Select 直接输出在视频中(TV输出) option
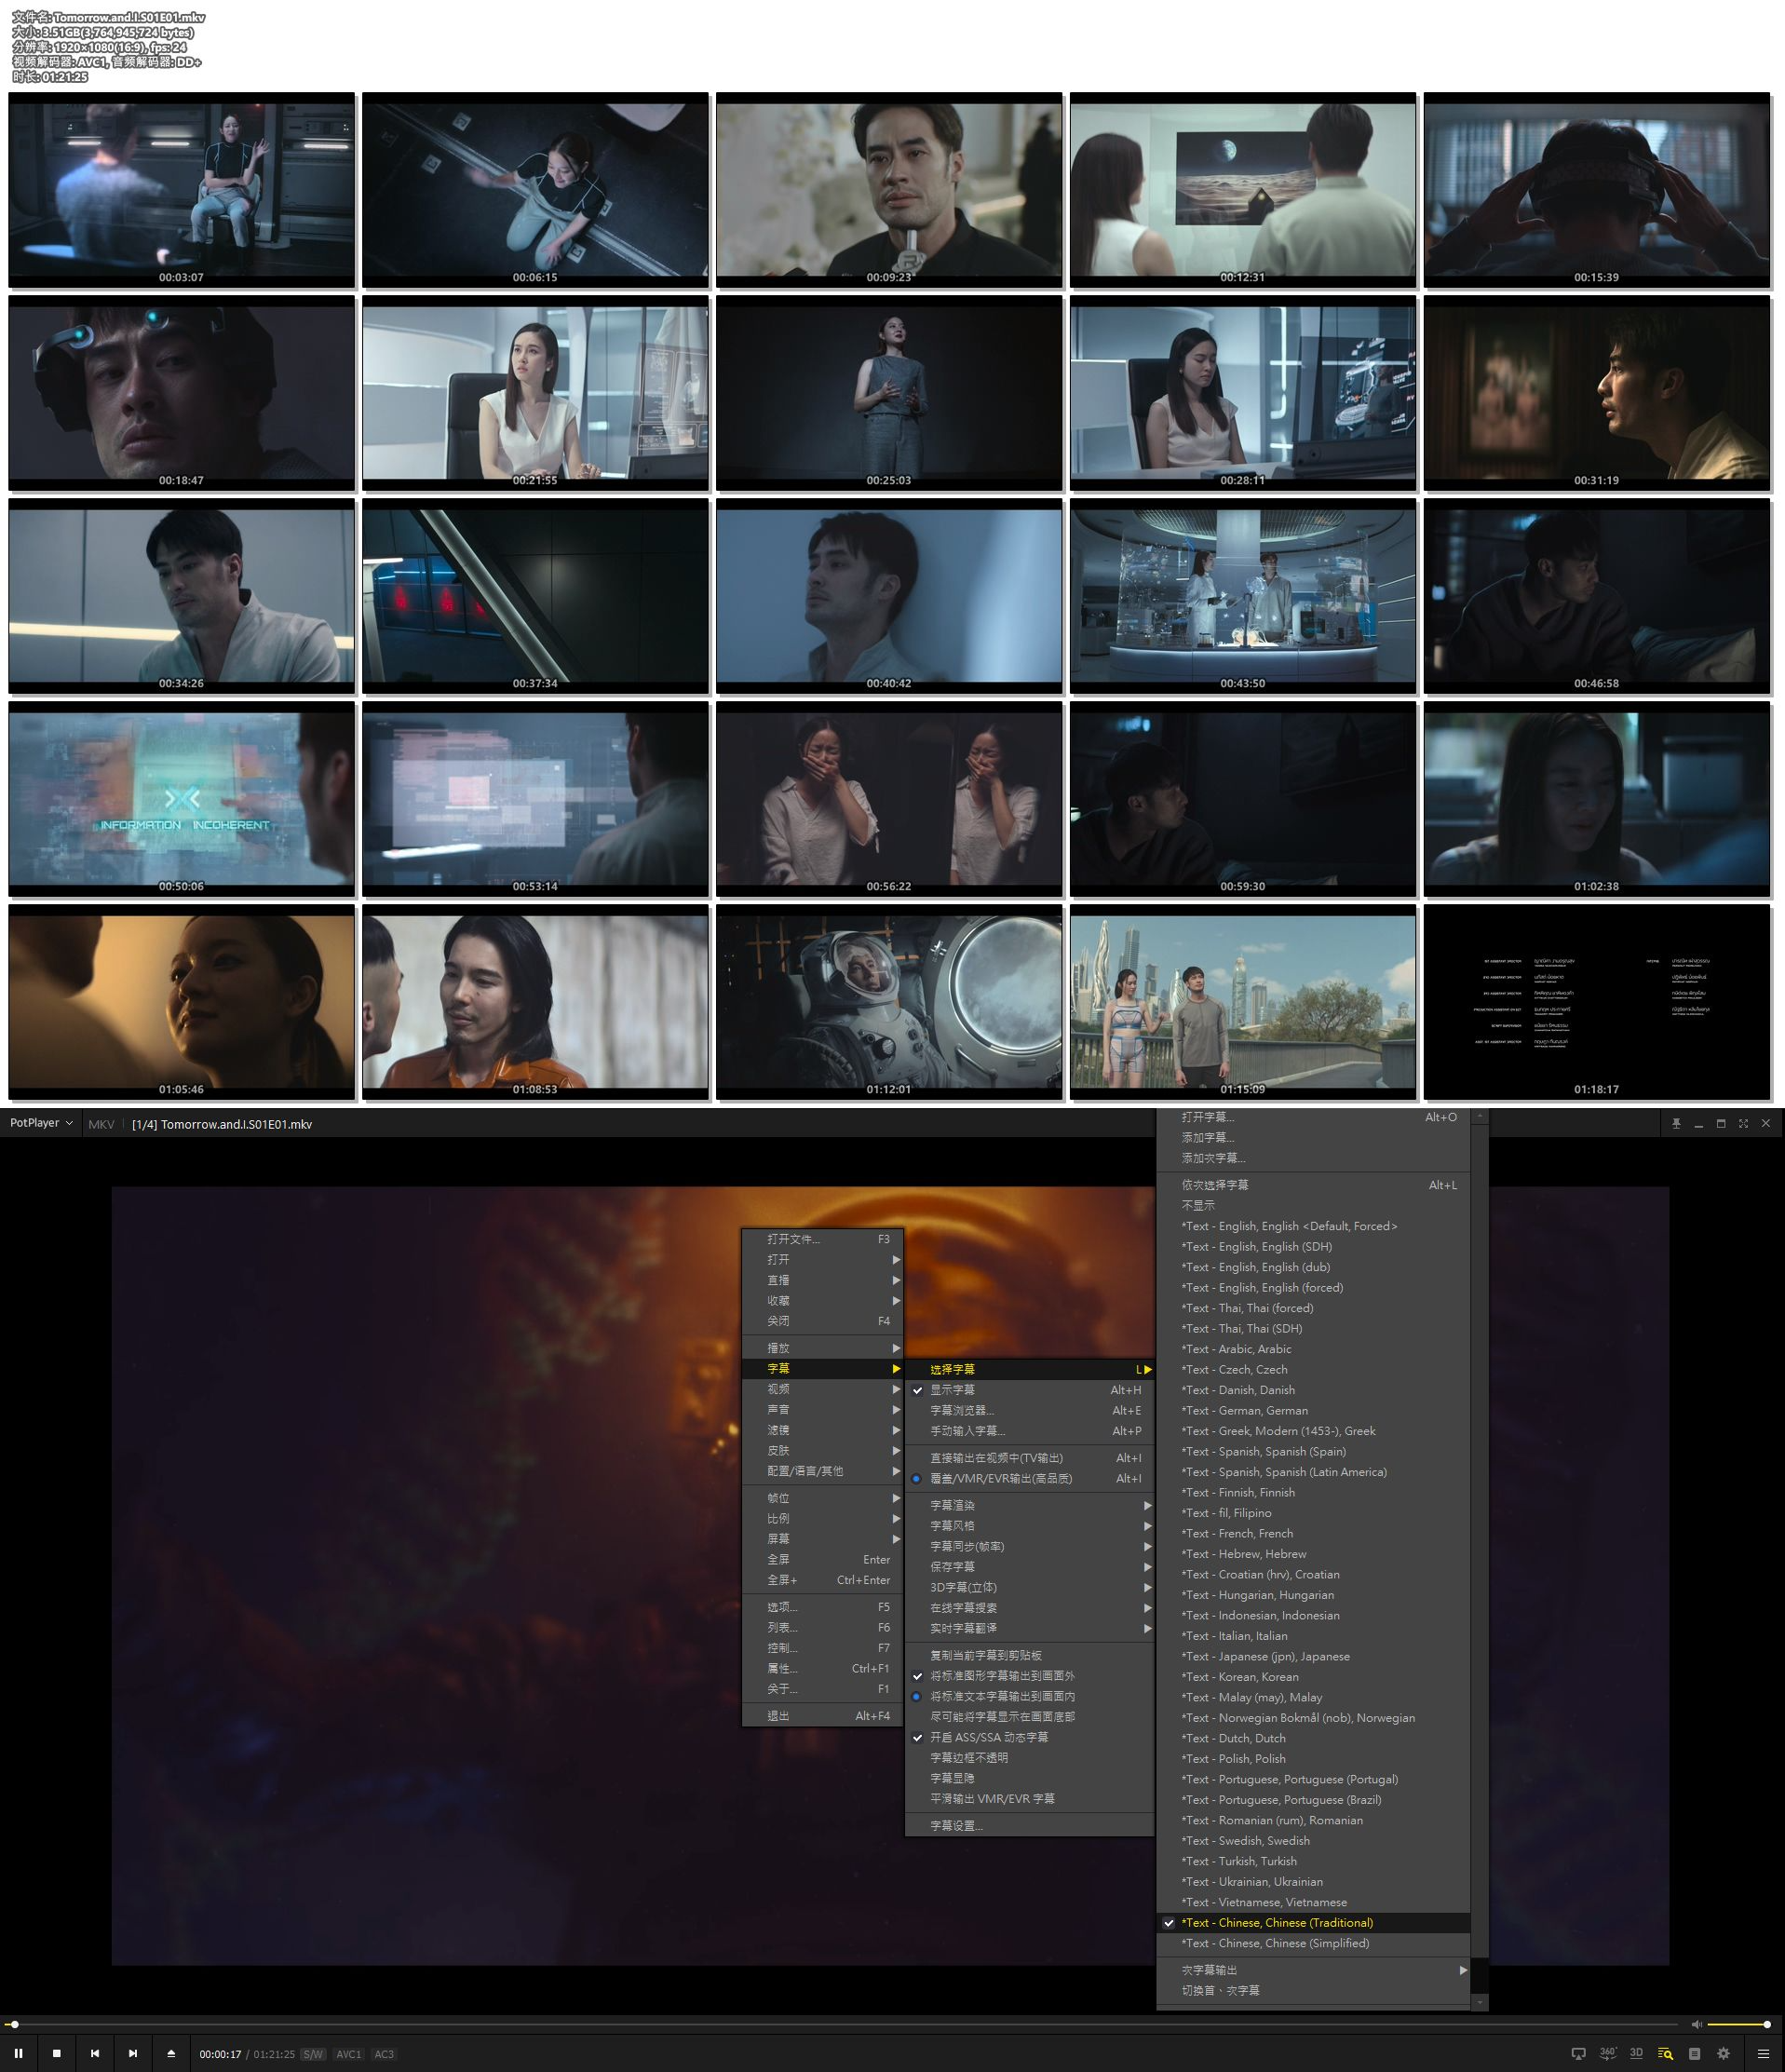 click(1030, 1458)
